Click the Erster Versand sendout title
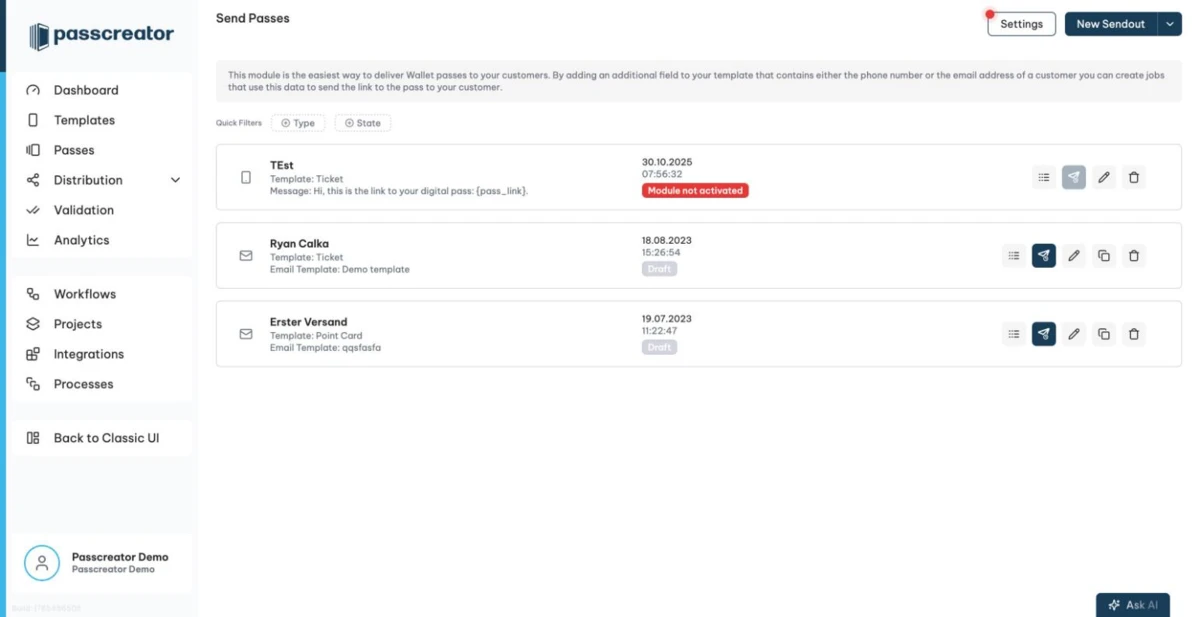Screen dimensions: 1200x617 click(x=309, y=322)
